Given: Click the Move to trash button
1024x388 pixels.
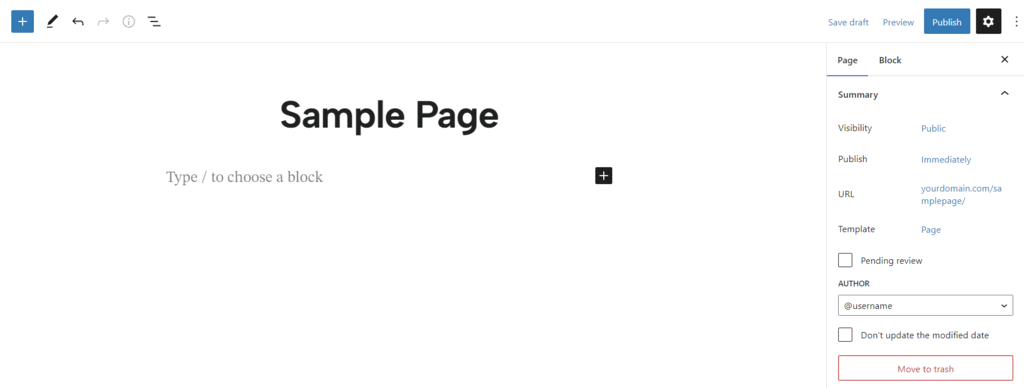Looking at the screenshot, I should tap(925, 368).
